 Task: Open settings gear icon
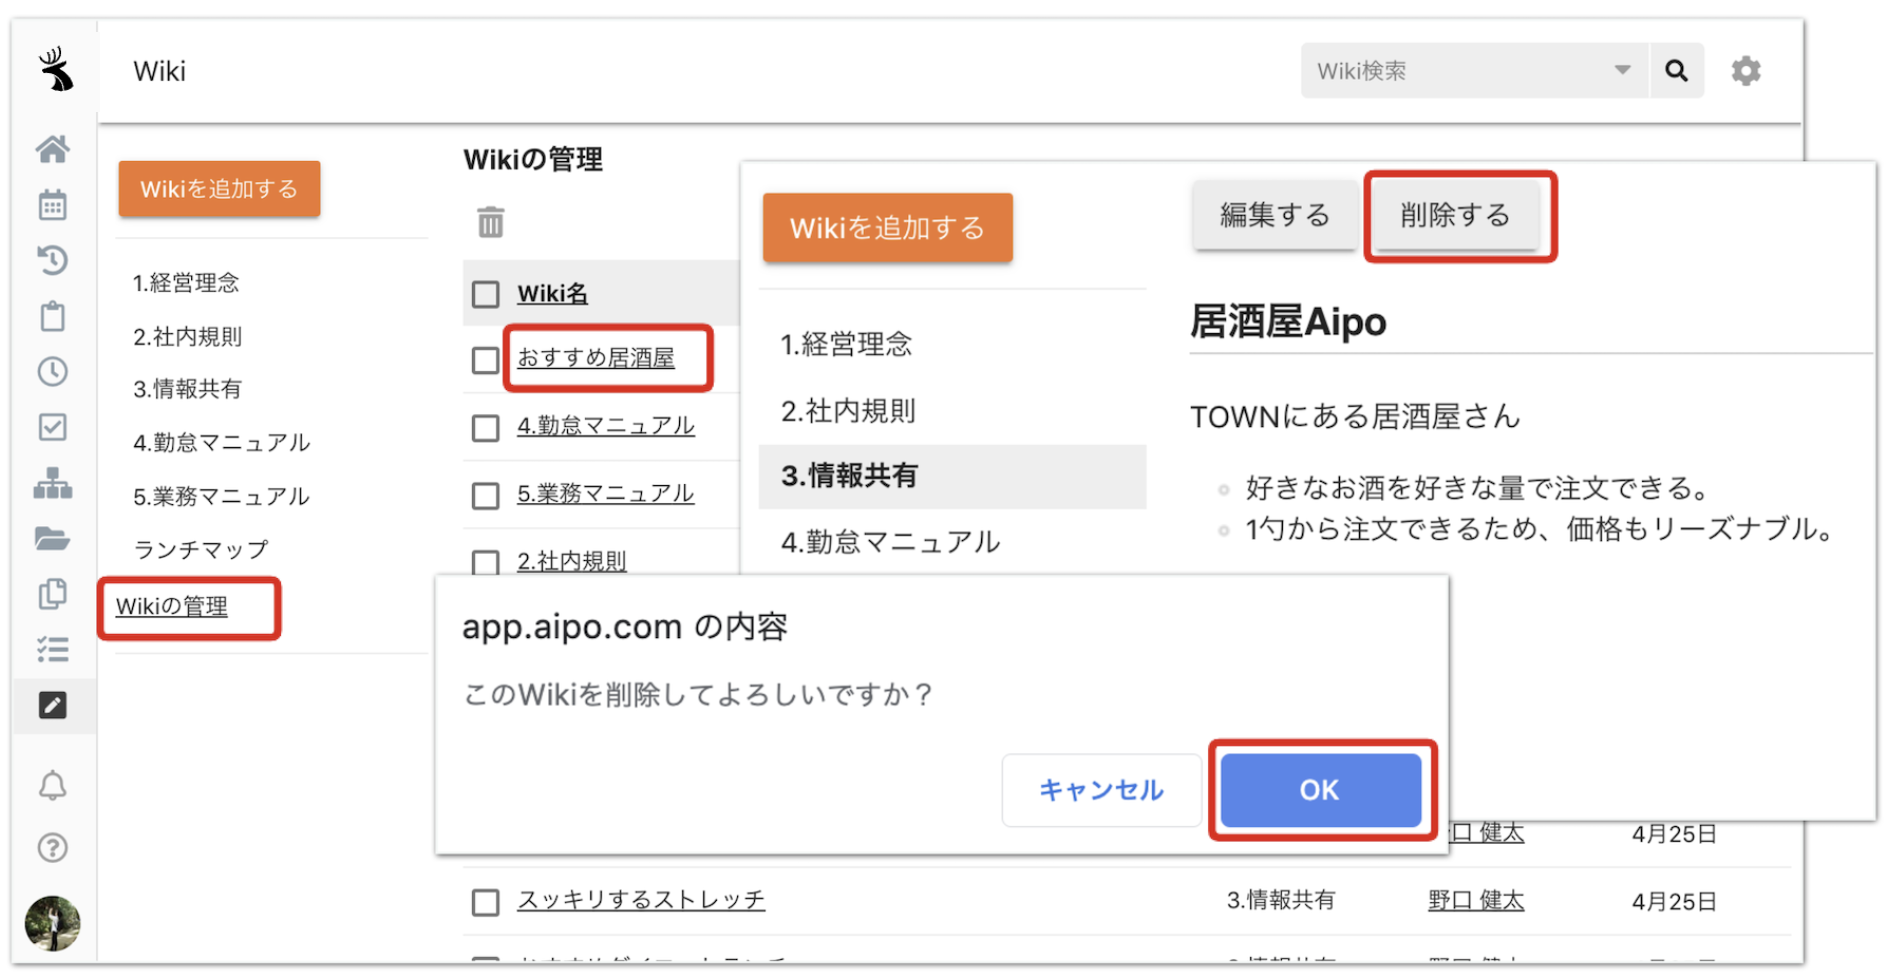coord(1746,70)
